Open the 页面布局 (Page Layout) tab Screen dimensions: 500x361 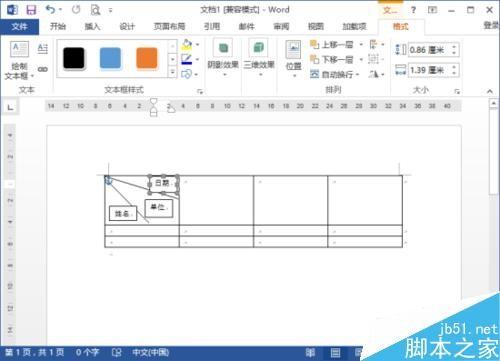pyautogui.click(x=169, y=26)
